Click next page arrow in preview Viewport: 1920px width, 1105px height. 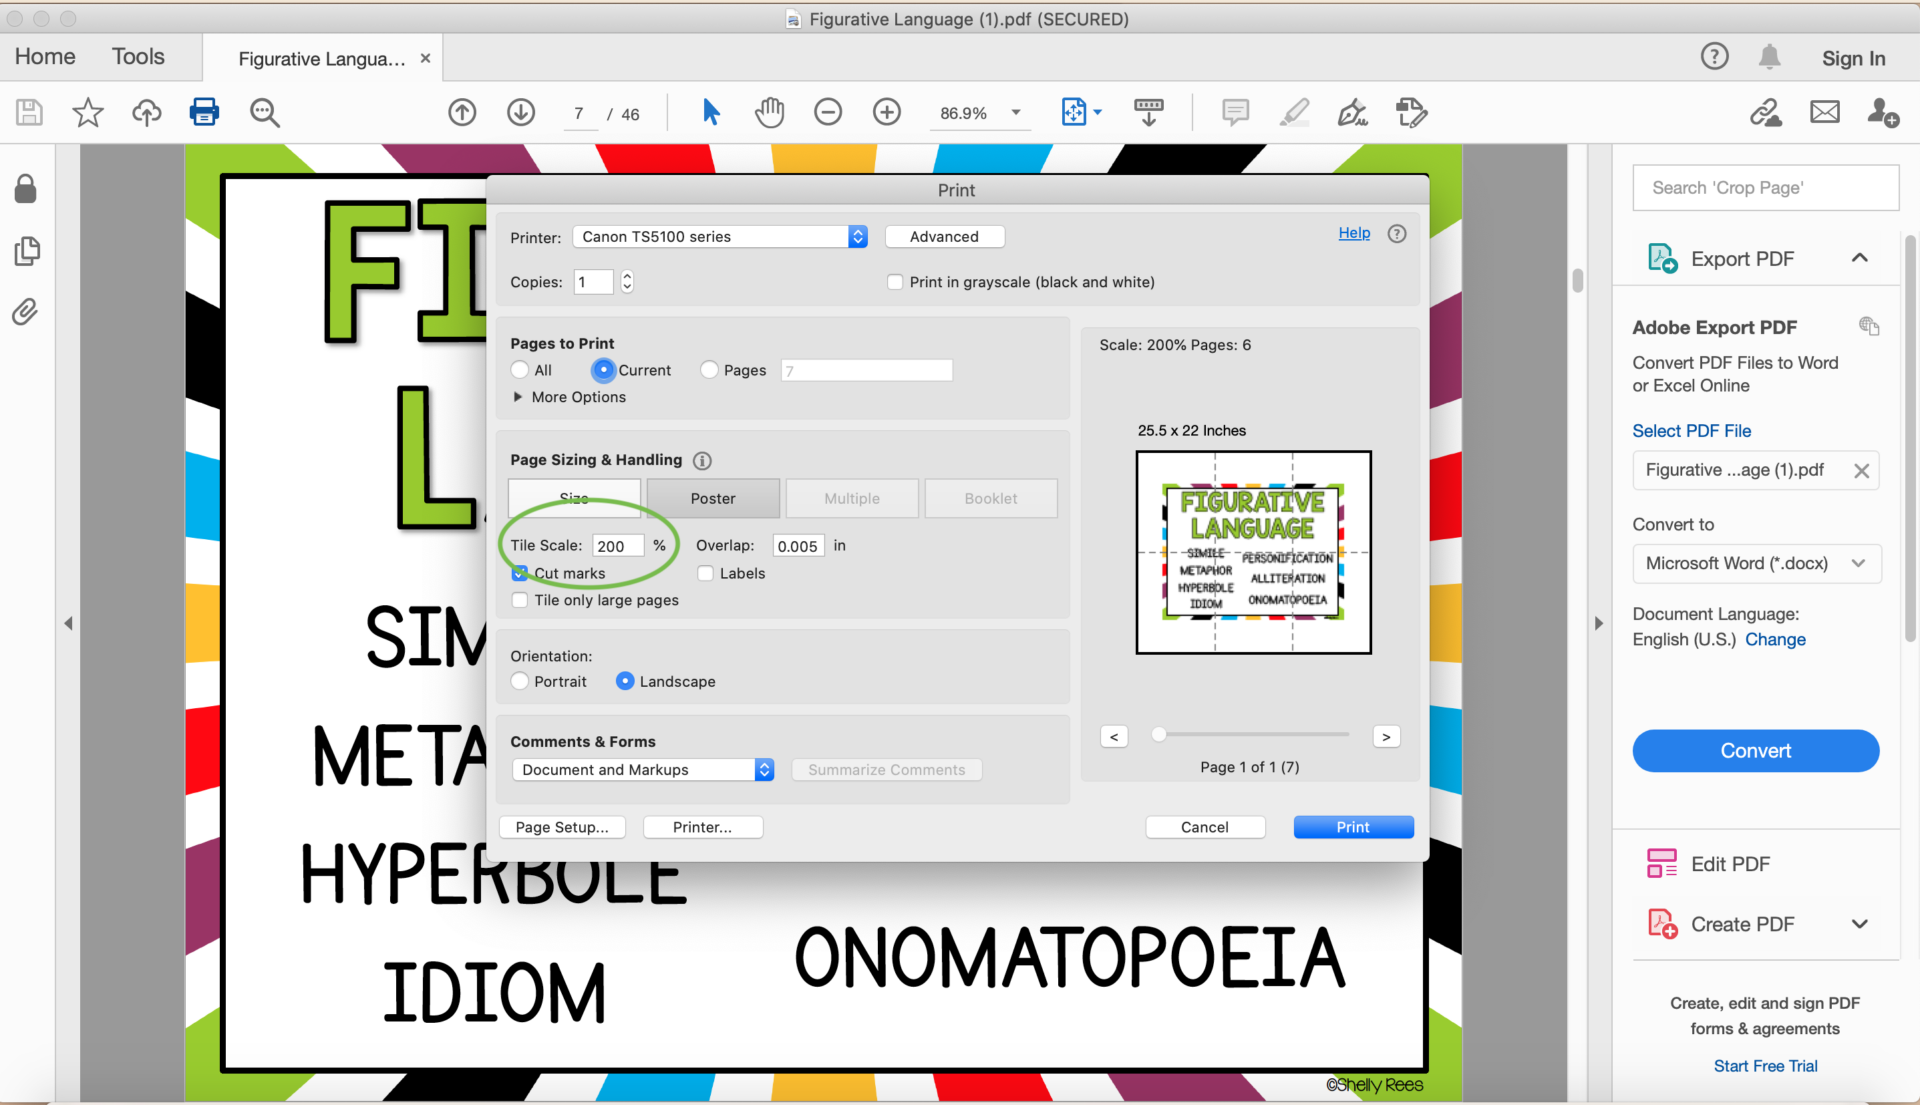coord(1389,736)
